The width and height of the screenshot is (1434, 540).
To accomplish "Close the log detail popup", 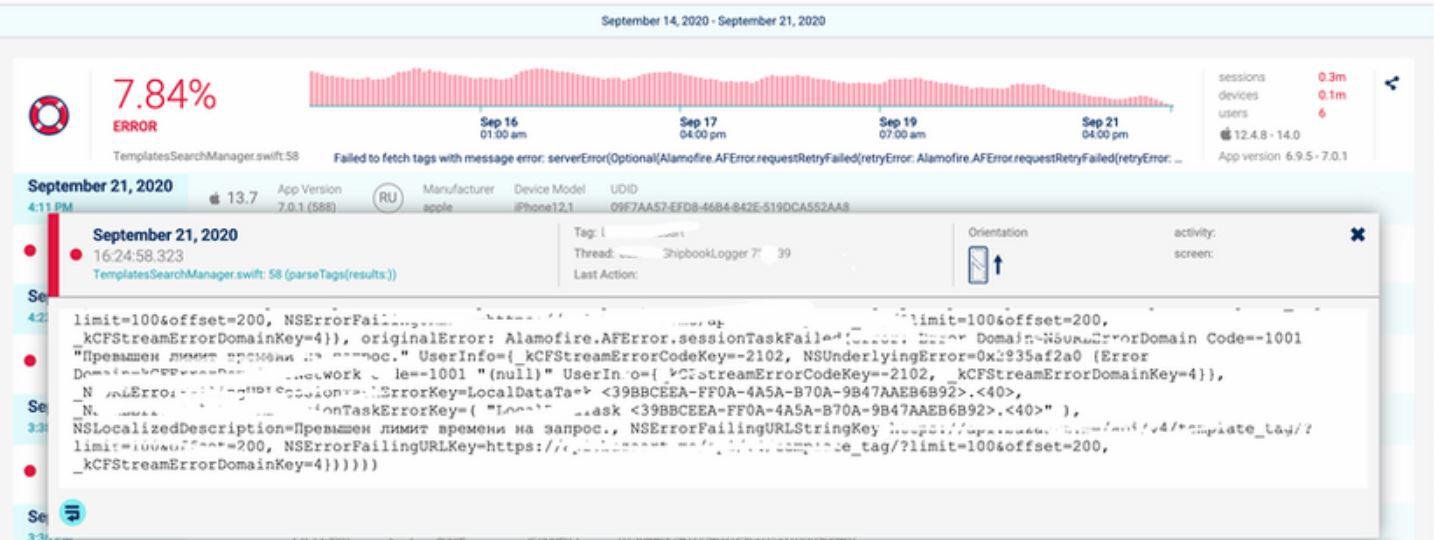I will click(x=1355, y=233).
